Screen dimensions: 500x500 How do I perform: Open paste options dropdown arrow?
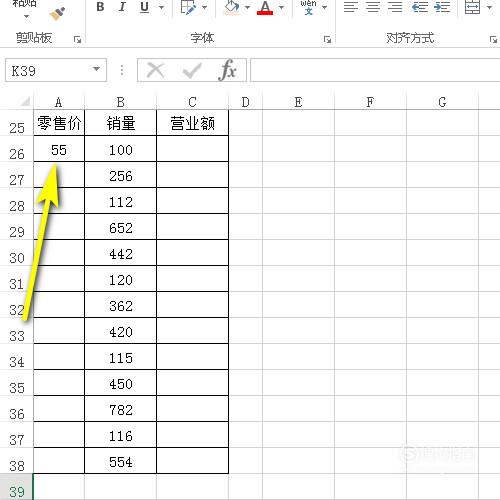26,16
